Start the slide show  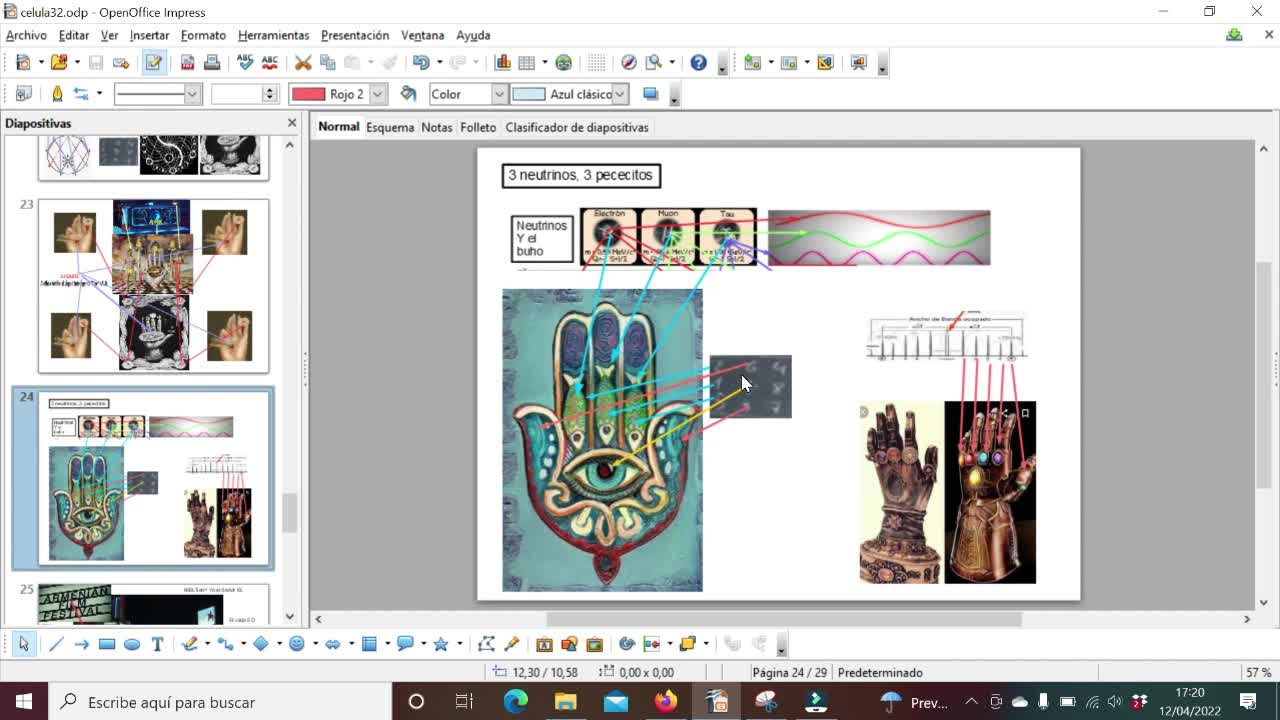point(858,63)
